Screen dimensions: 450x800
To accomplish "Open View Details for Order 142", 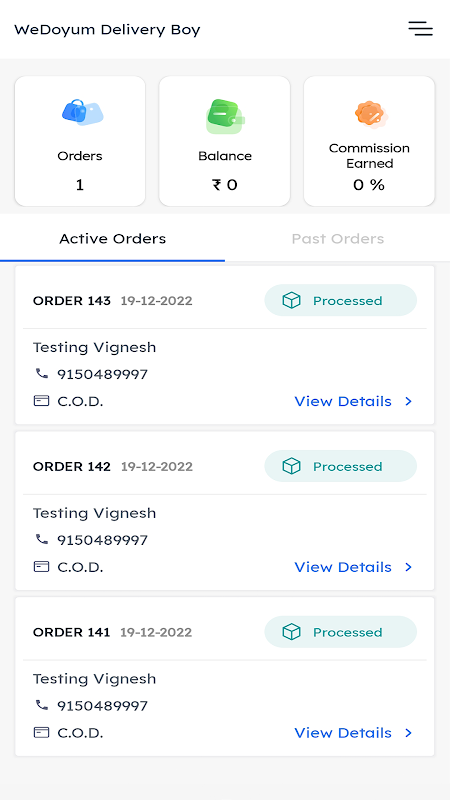I will tap(343, 567).
